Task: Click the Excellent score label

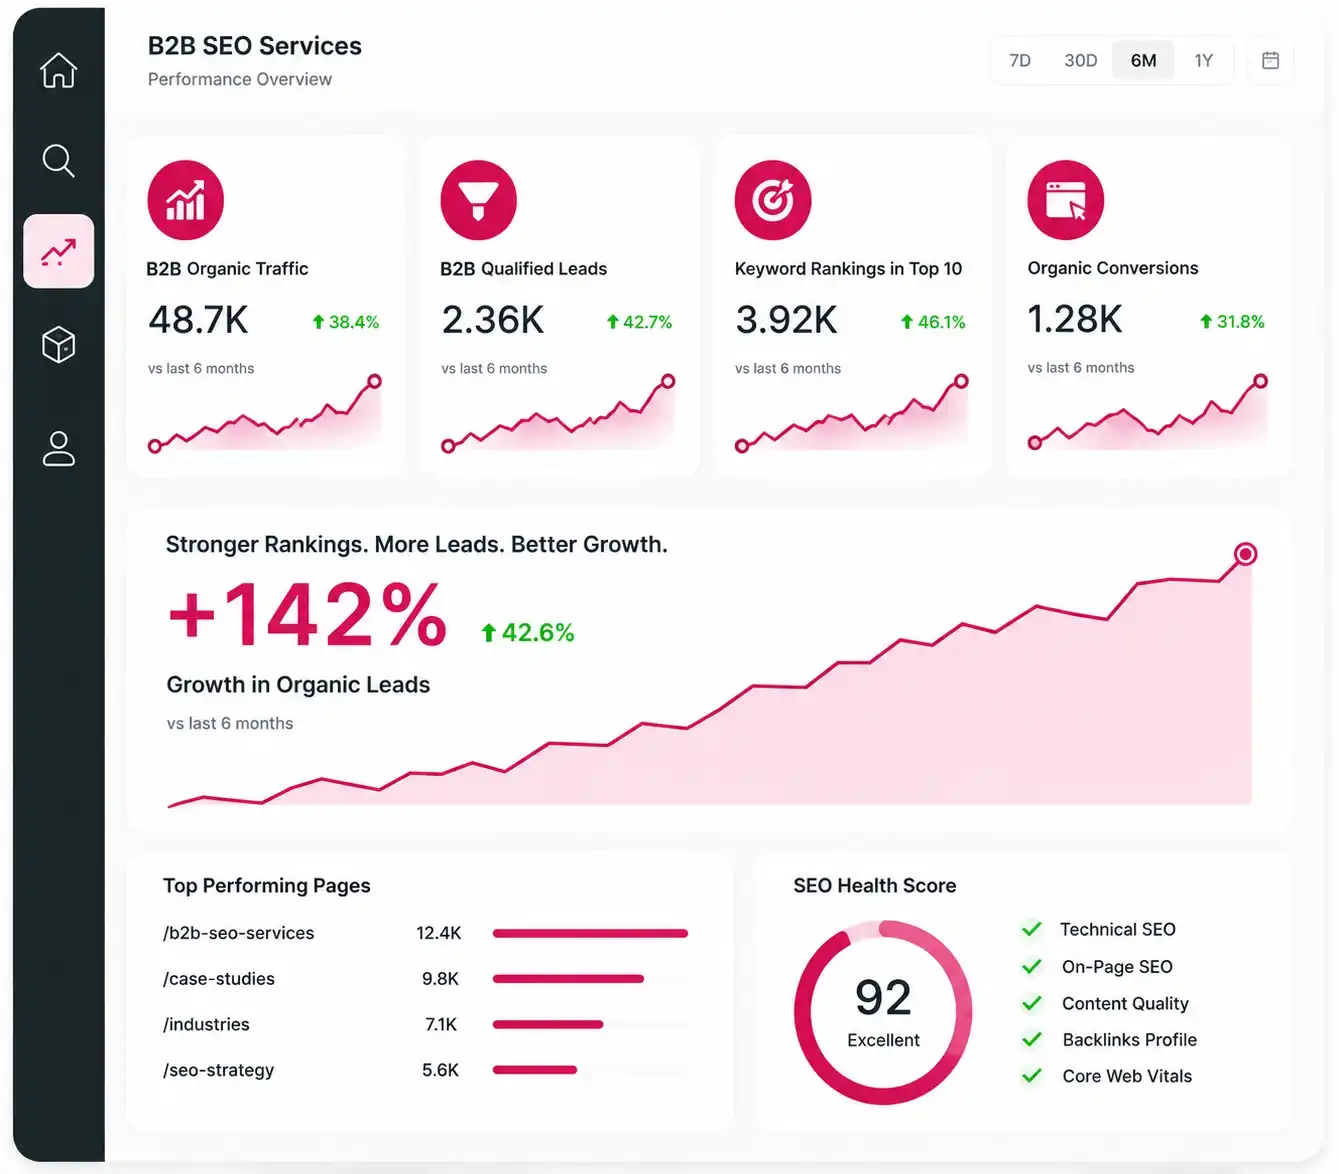Action: point(883,1040)
